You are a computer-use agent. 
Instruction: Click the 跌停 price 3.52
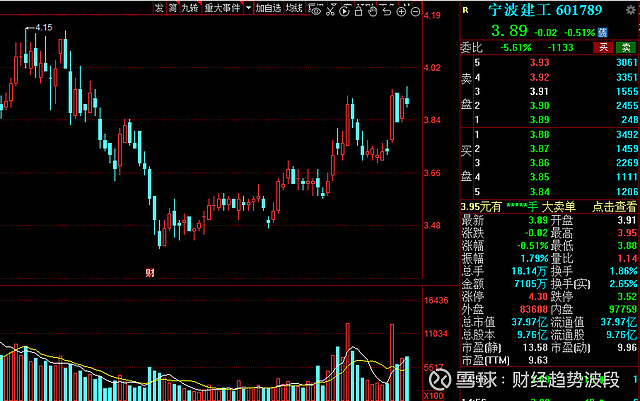627,296
